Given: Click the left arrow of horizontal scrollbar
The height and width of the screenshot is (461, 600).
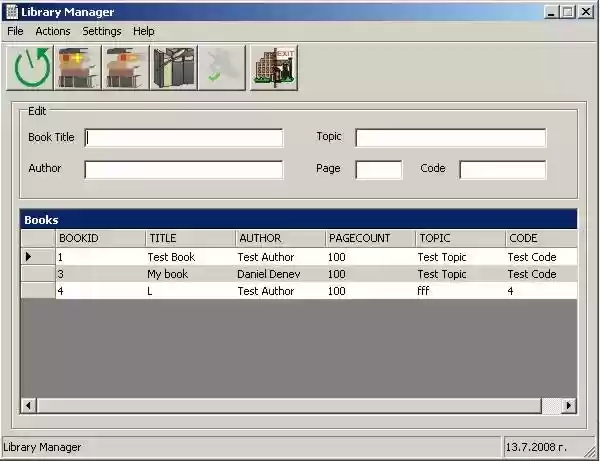Looking at the screenshot, I should [28, 406].
